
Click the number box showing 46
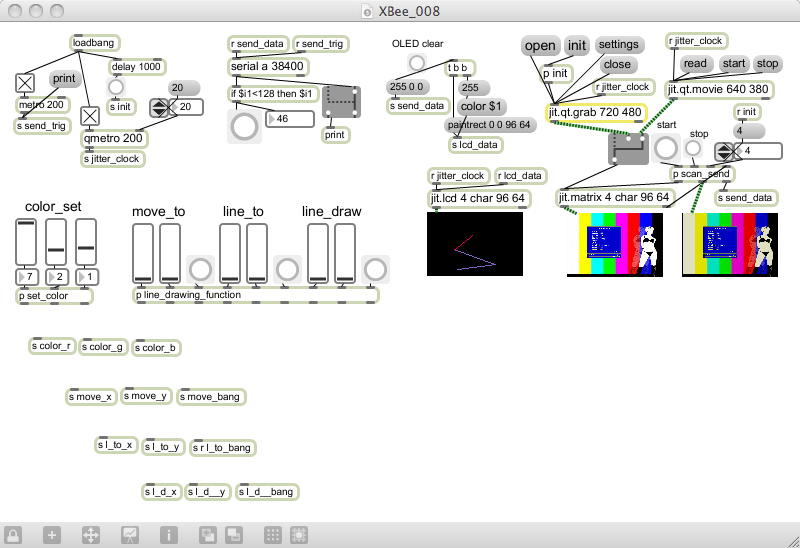(290, 119)
